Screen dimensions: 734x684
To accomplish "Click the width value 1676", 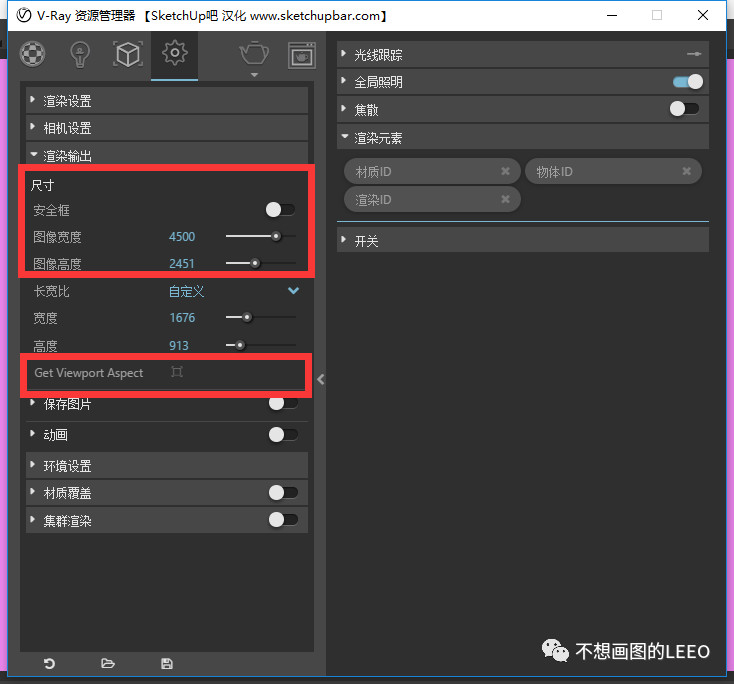I will 182,318.
